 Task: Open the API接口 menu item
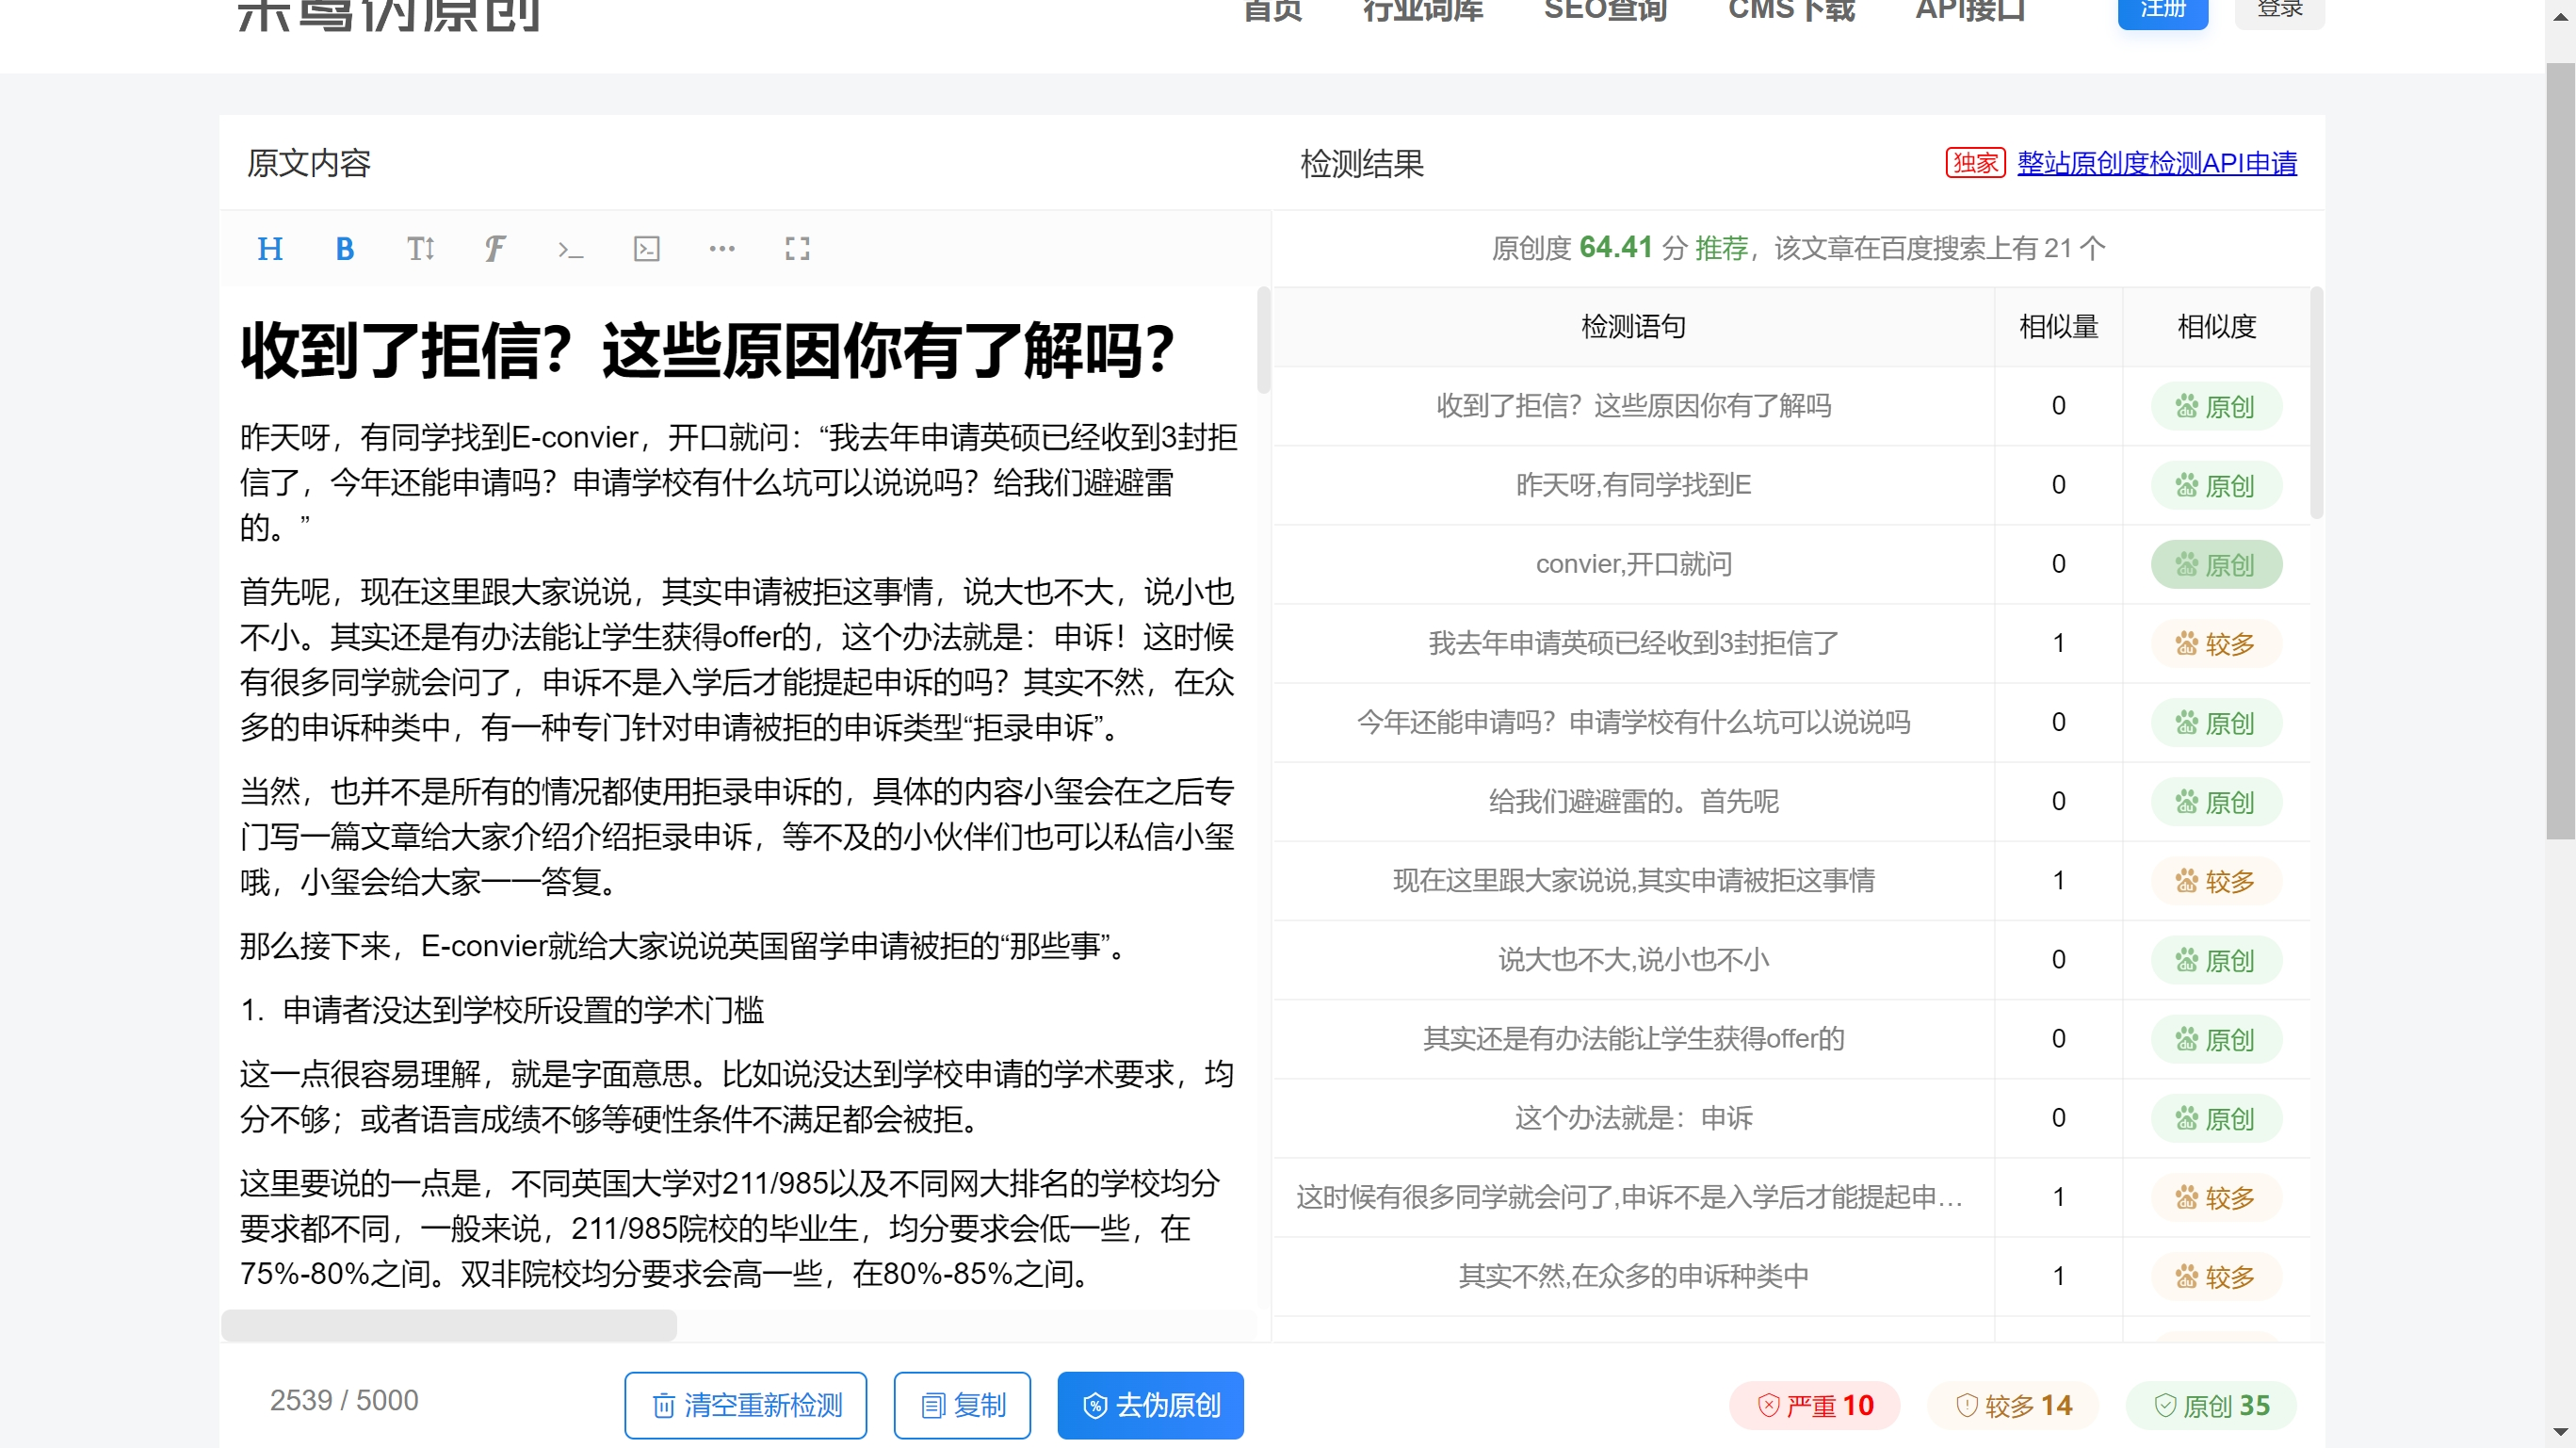pyautogui.click(x=1970, y=10)
